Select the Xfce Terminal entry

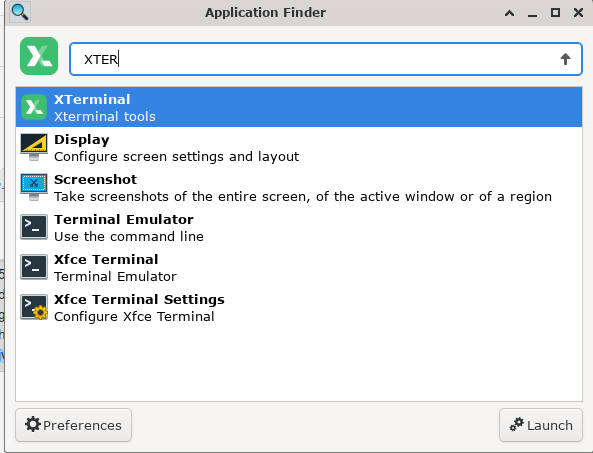click(x=299, y=267)
